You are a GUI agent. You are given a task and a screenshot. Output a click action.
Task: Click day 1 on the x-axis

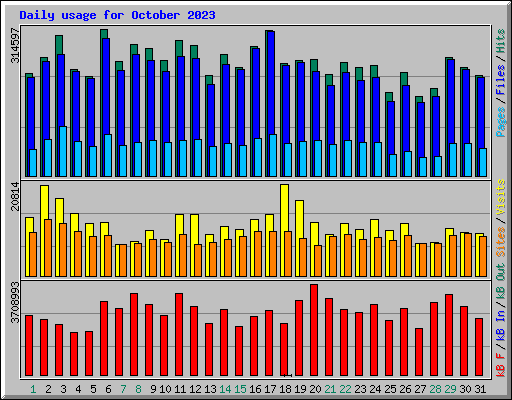click(33, 389)
